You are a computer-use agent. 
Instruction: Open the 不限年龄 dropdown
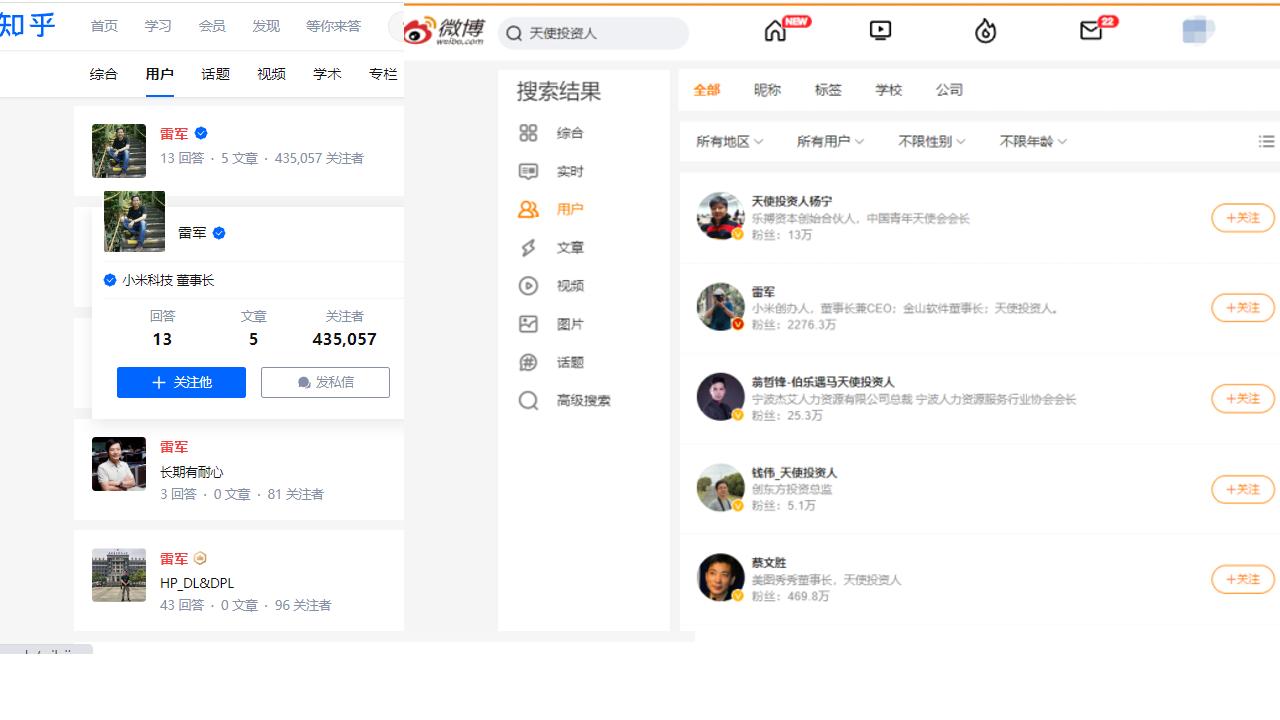(1031, 142)
